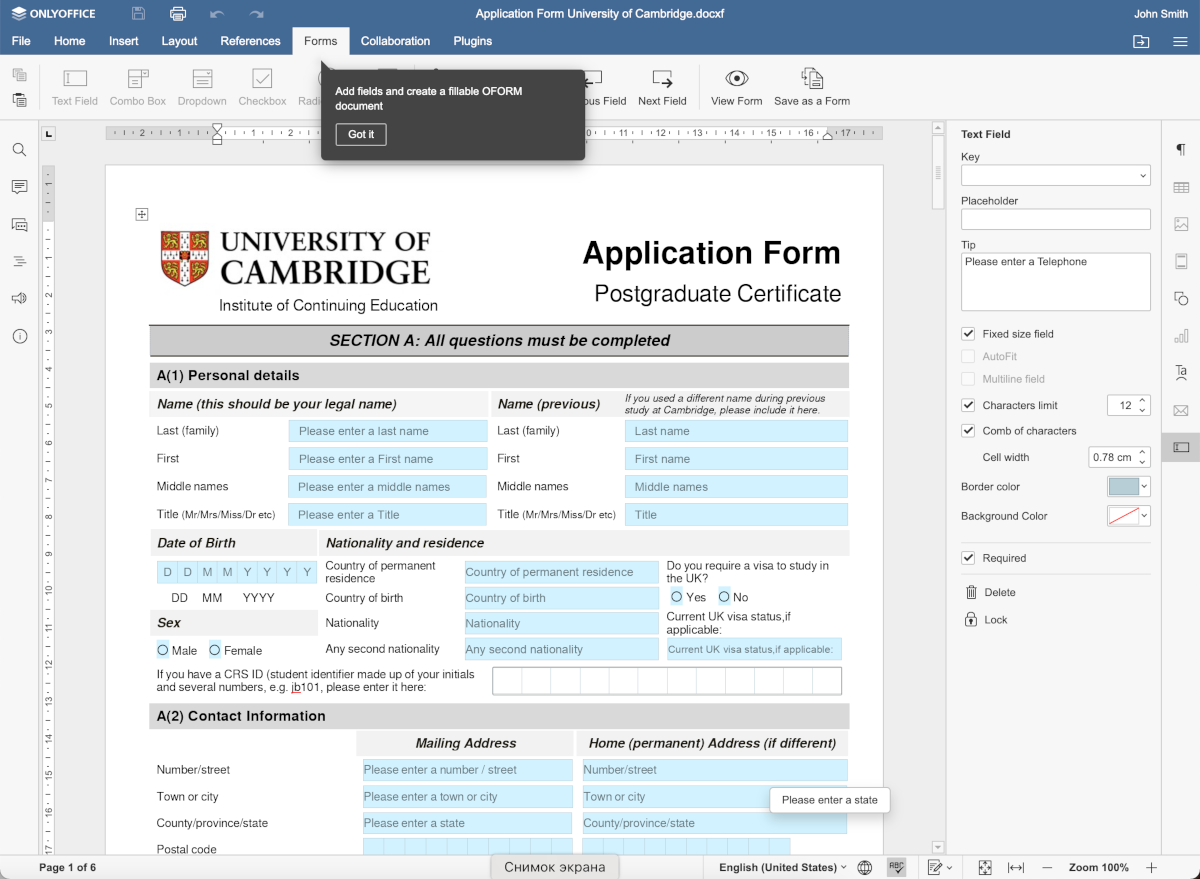Click the View Form icon

tap(736, 80)
